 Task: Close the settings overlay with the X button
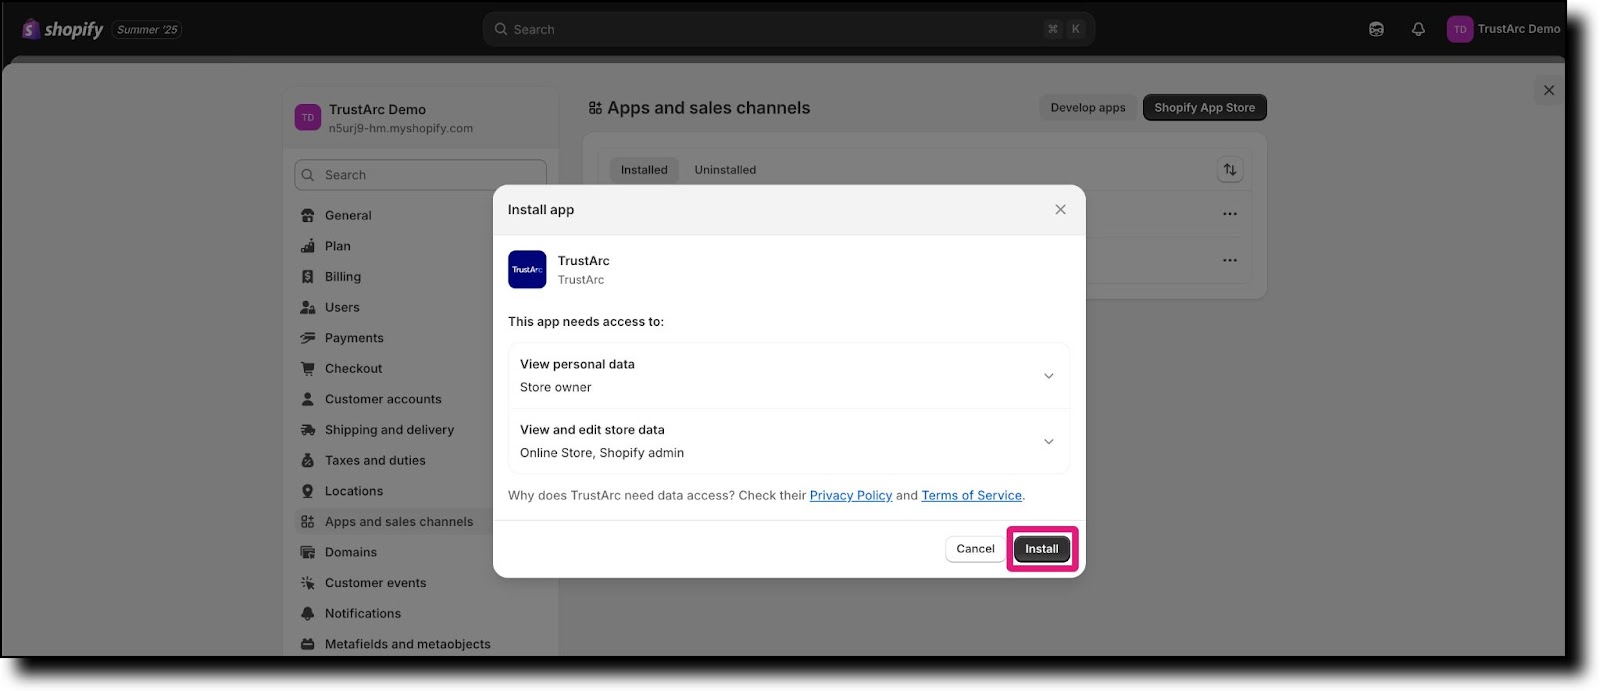click(1549, 90)
